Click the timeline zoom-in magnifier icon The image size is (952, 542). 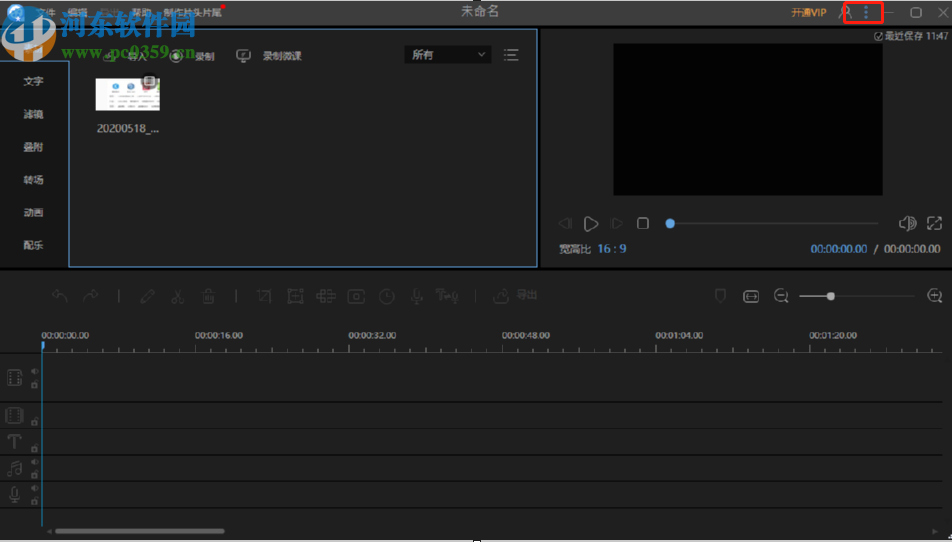935,296
